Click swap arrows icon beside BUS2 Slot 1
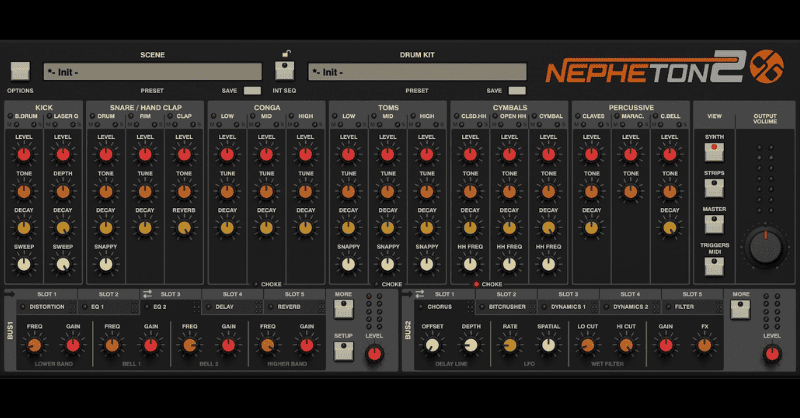Screen dimensions: 800x418 [x=419, y=294]
